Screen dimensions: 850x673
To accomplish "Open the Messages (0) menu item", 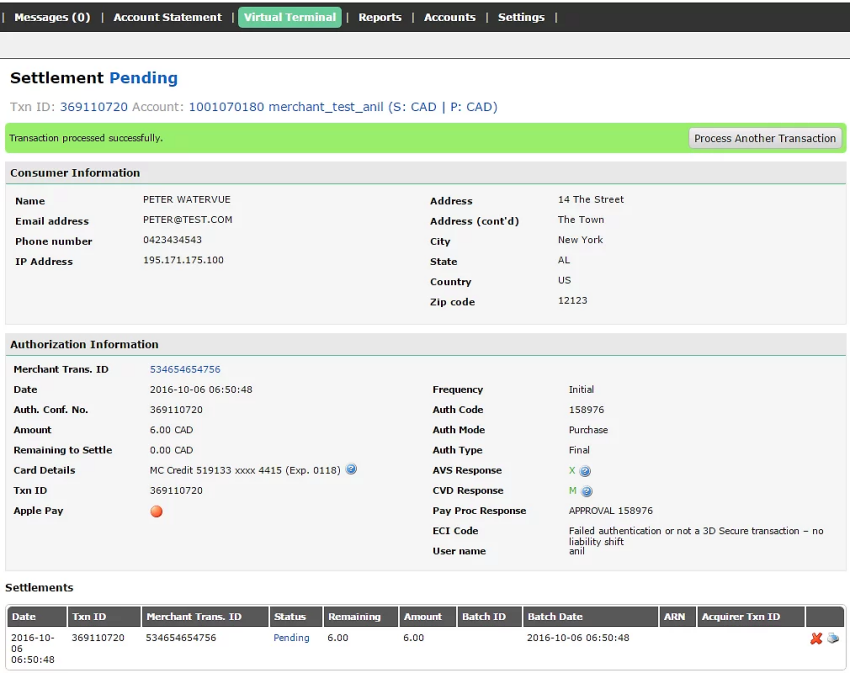I will pos(52,17).
